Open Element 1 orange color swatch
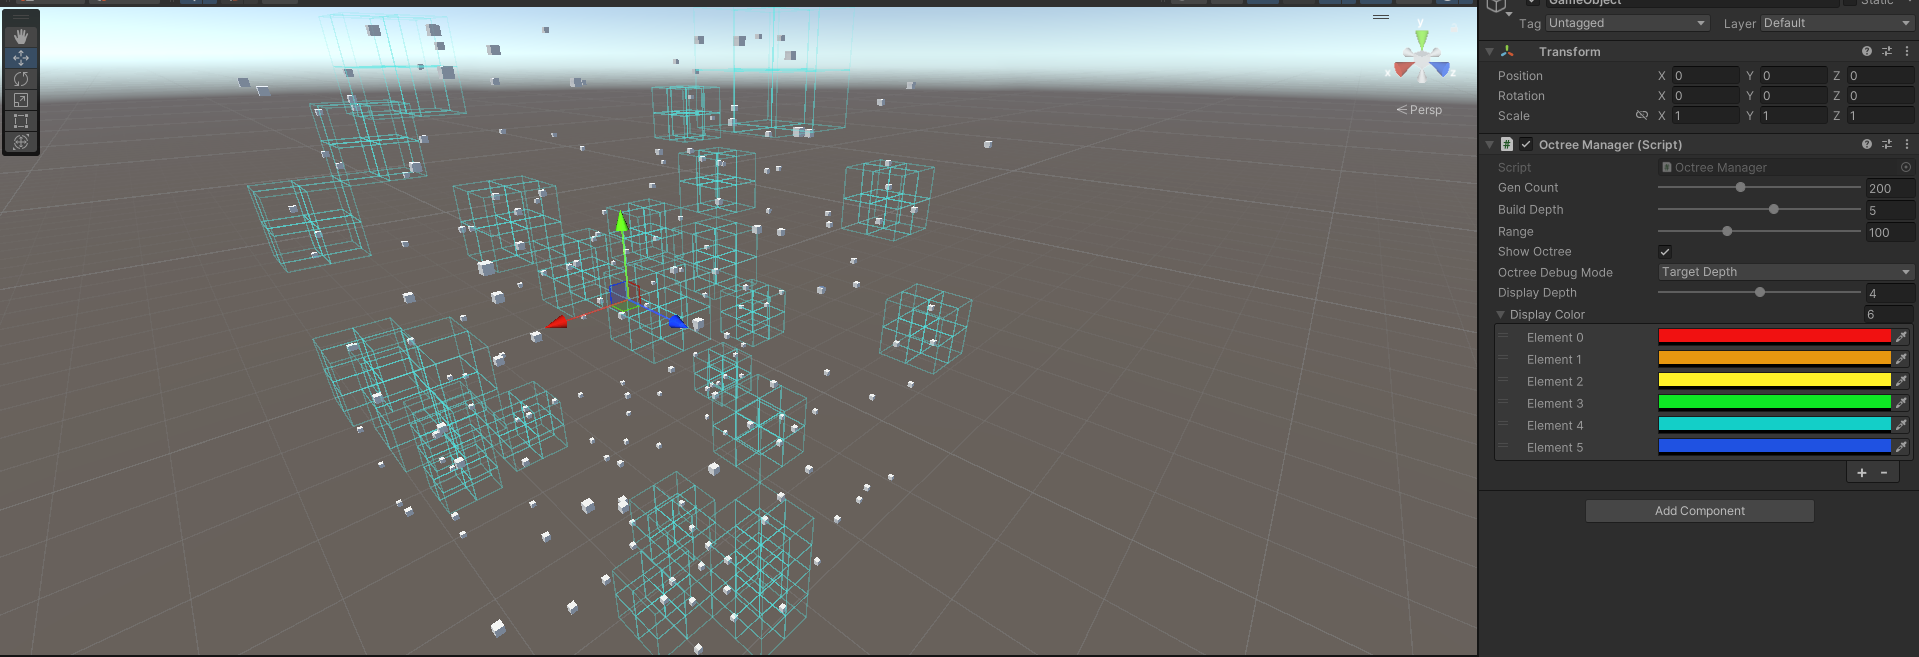This screenshot has height=657, width=1919. coord(1775,359)
